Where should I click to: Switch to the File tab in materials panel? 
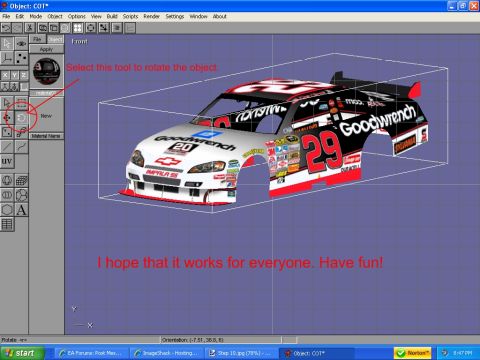click(37, 39)
